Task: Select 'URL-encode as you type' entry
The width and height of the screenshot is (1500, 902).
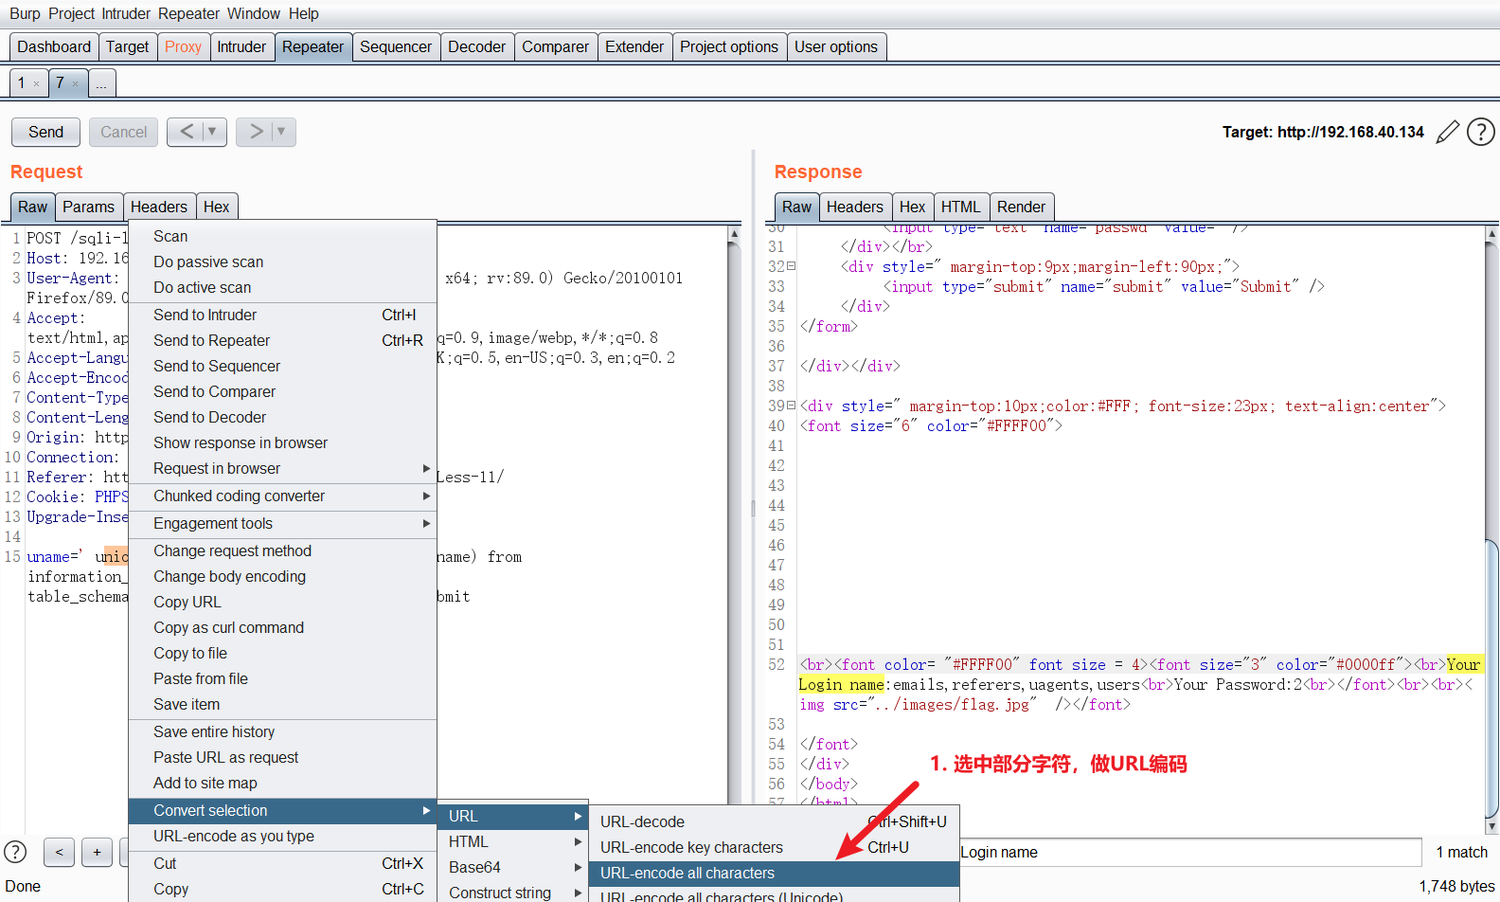Action: [x=283, y=837]
